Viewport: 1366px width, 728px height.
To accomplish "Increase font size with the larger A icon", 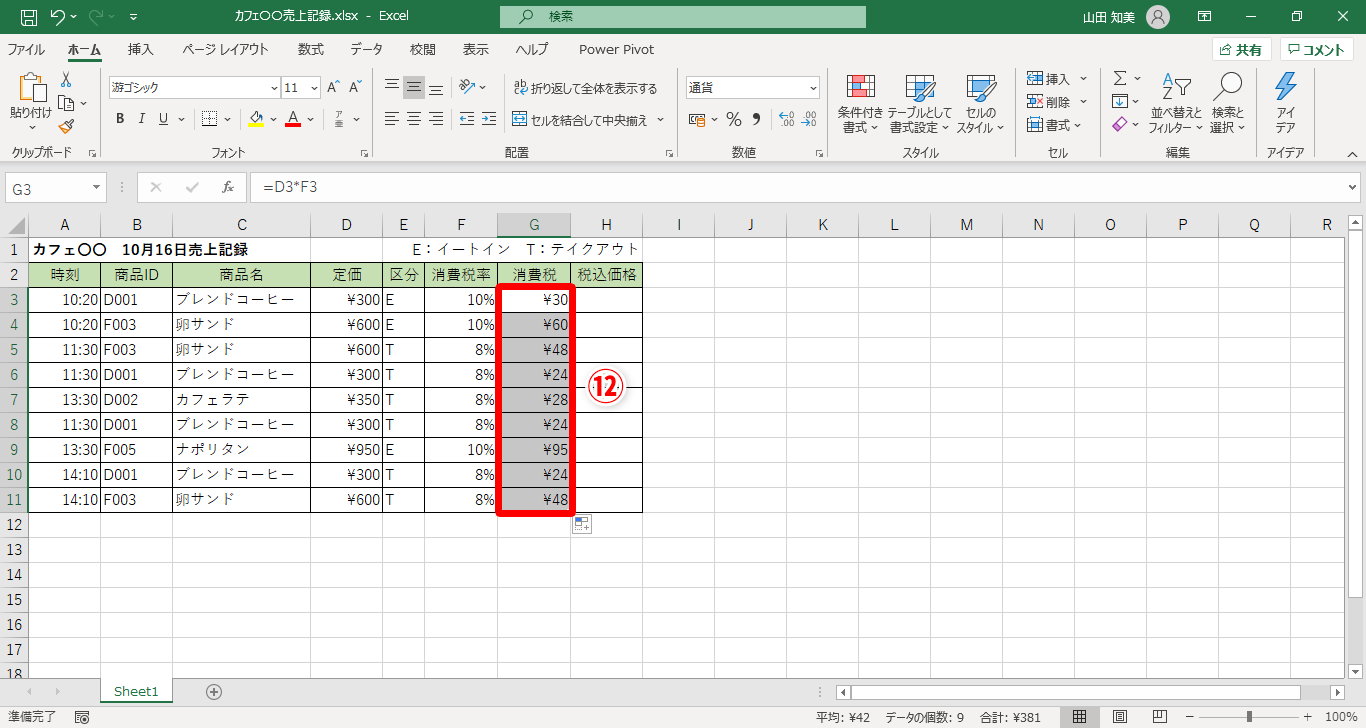I will 334,87.
